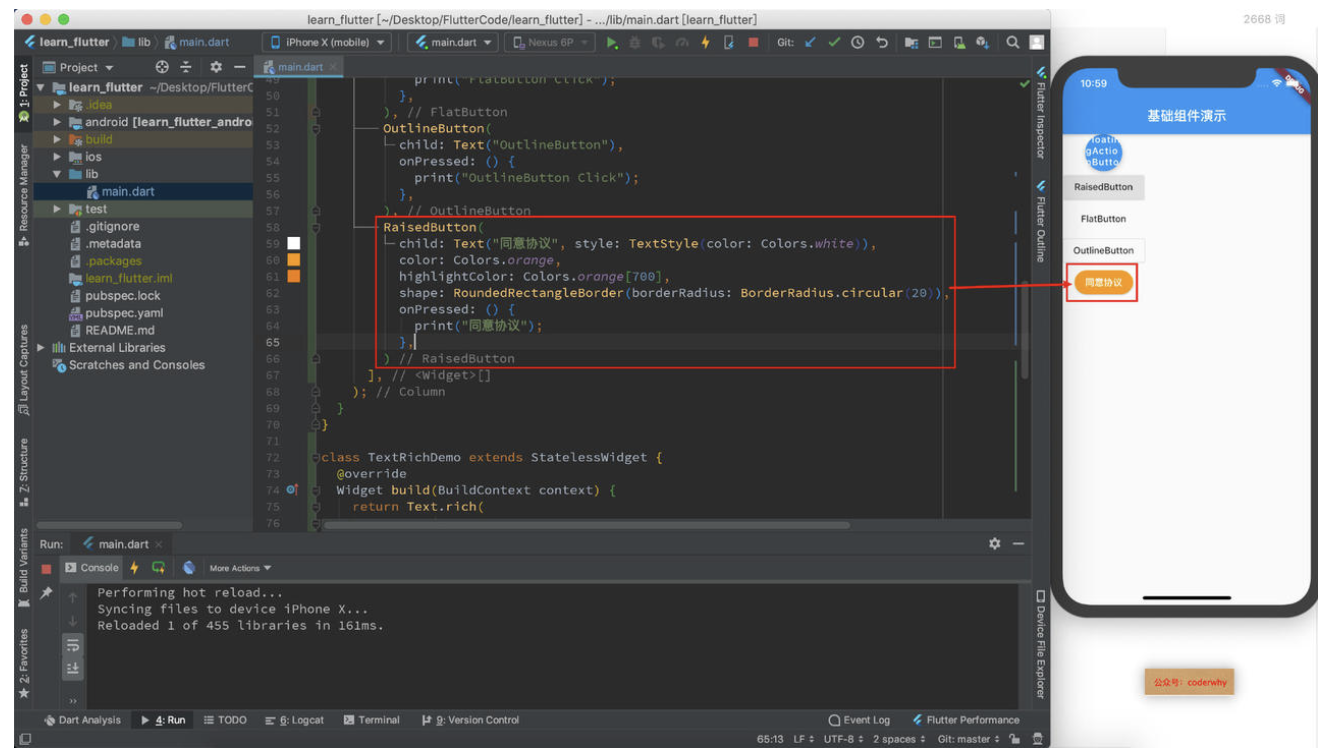Click the orange color swatch on line 61
1324x750 pixels.
[x=294, y=276]
